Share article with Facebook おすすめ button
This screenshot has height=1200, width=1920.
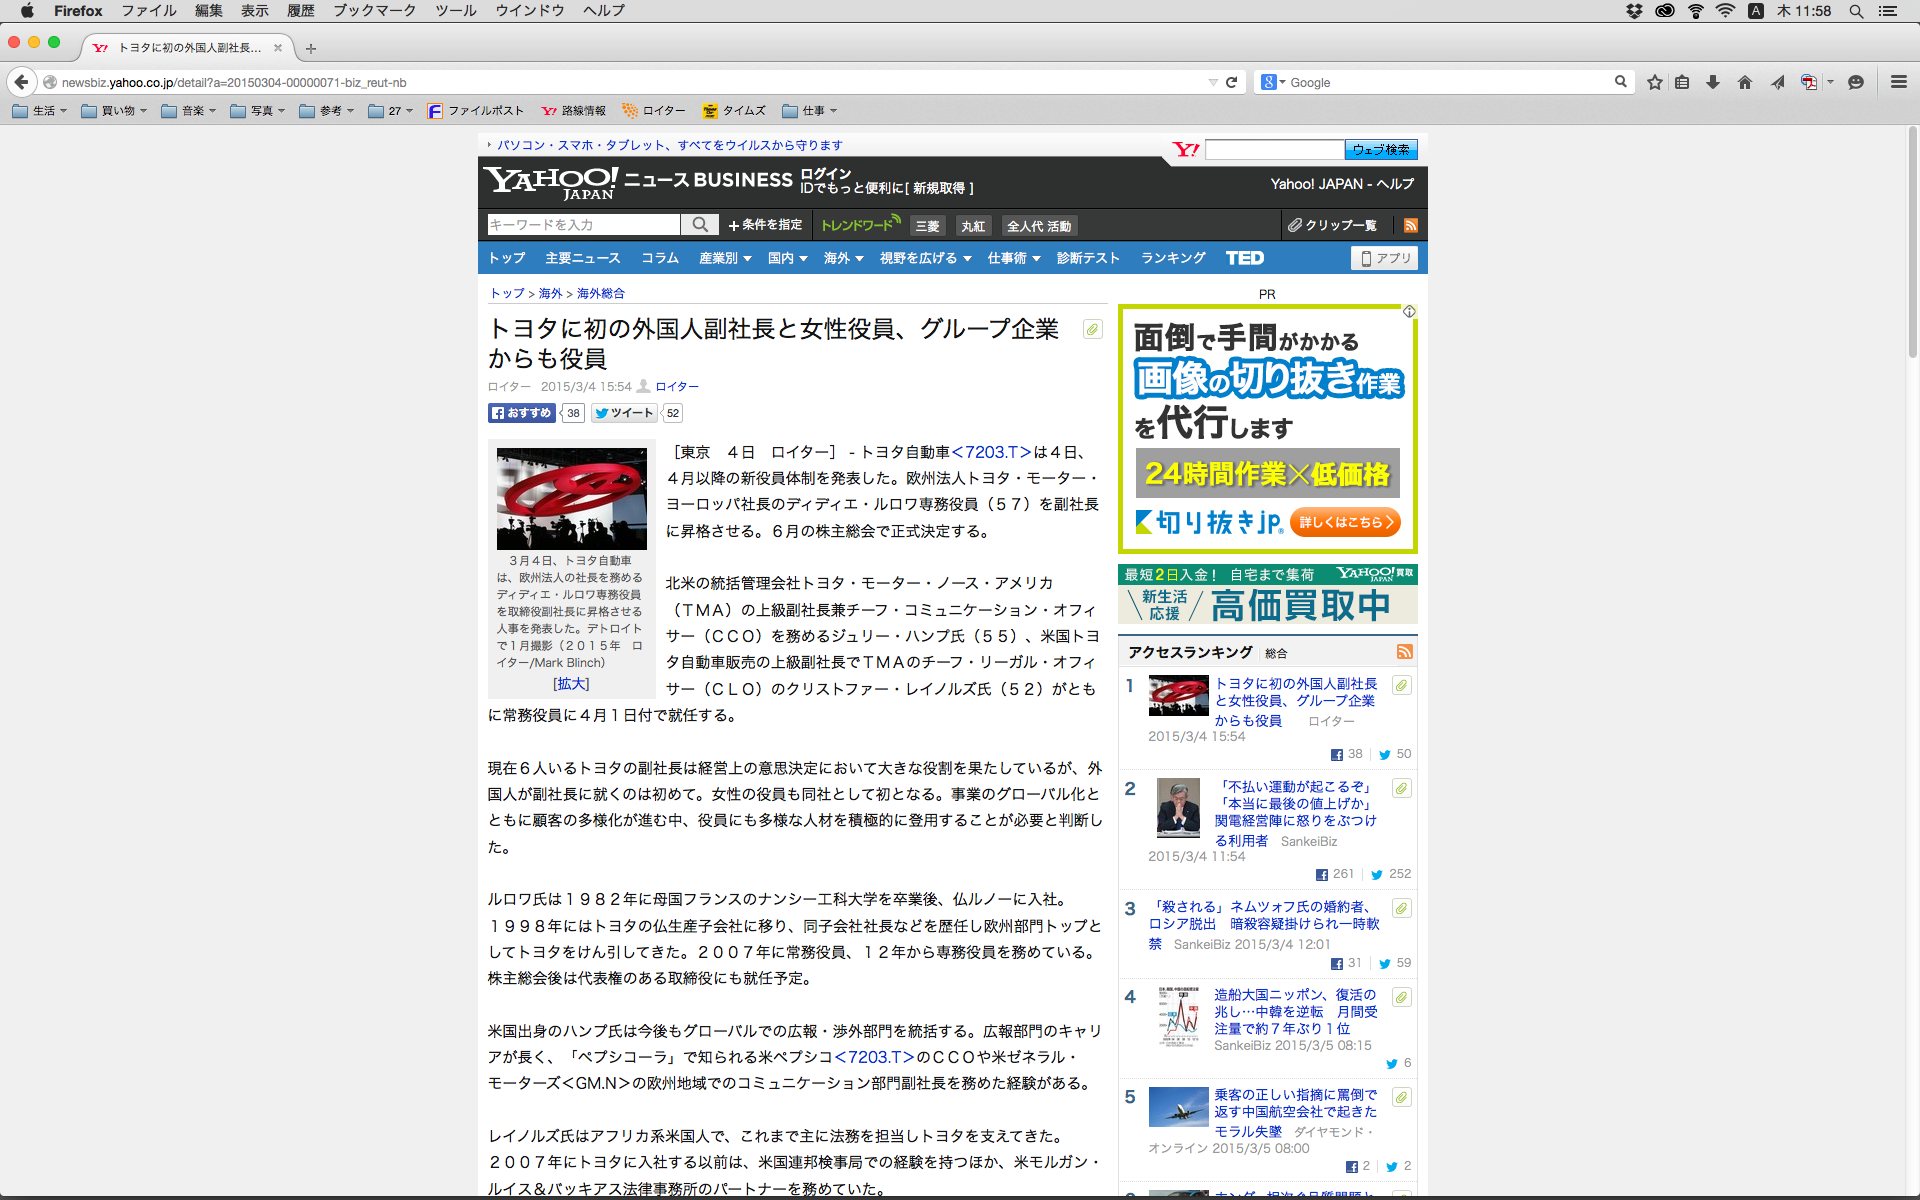click(x=522, y=413)
